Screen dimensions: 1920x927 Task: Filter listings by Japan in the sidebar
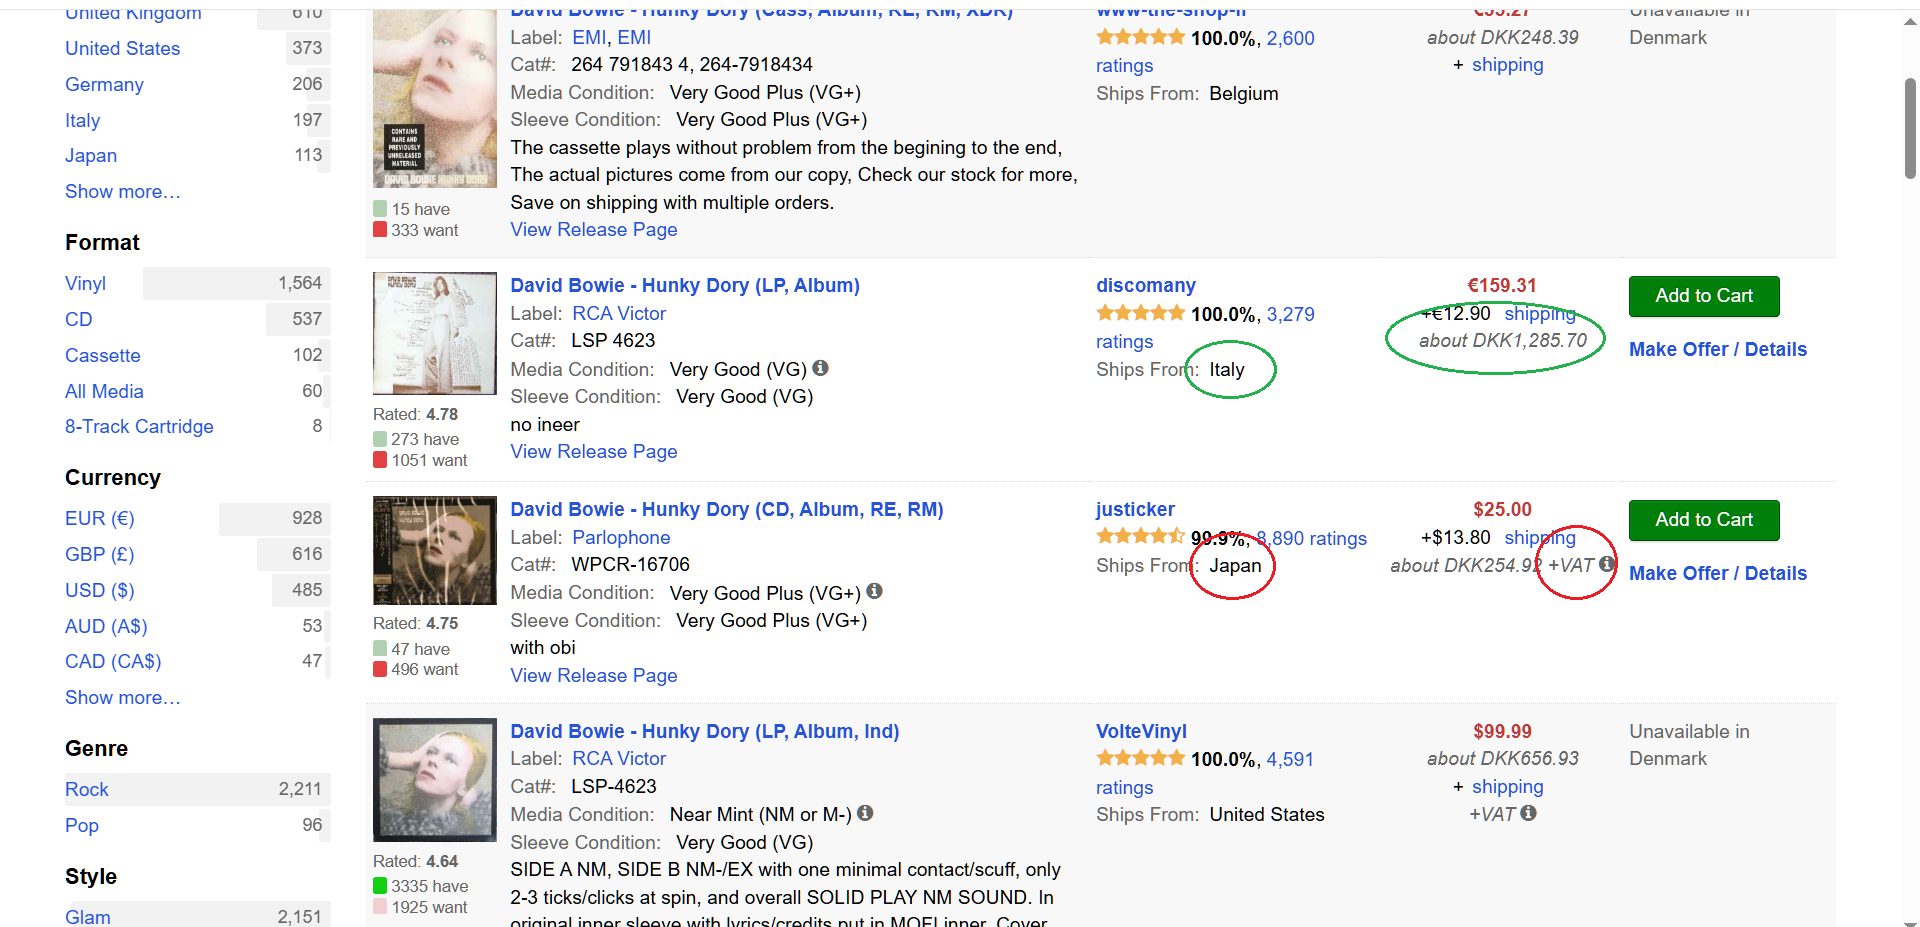pyautogui.click(x=91, y=155)
